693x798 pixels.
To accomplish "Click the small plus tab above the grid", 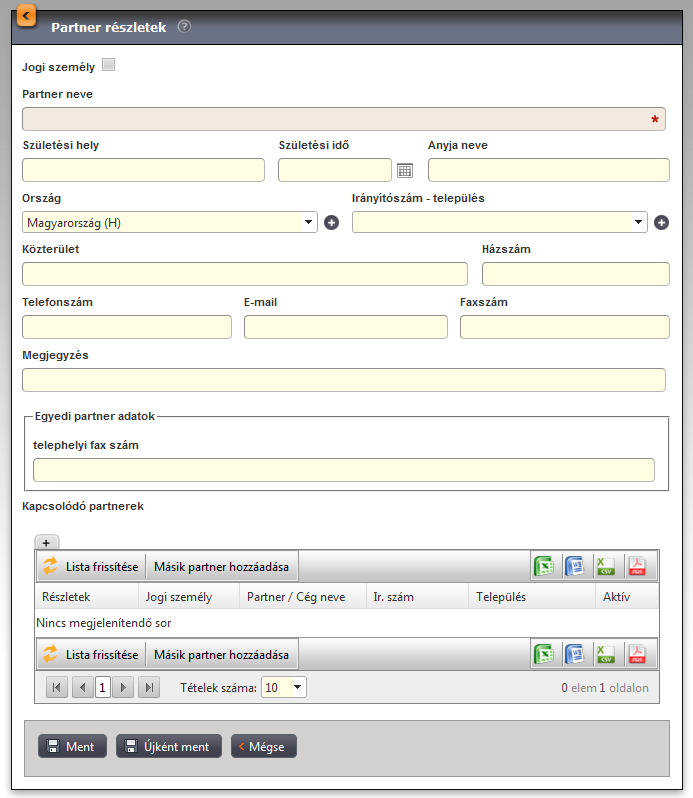I will point(46,543).
